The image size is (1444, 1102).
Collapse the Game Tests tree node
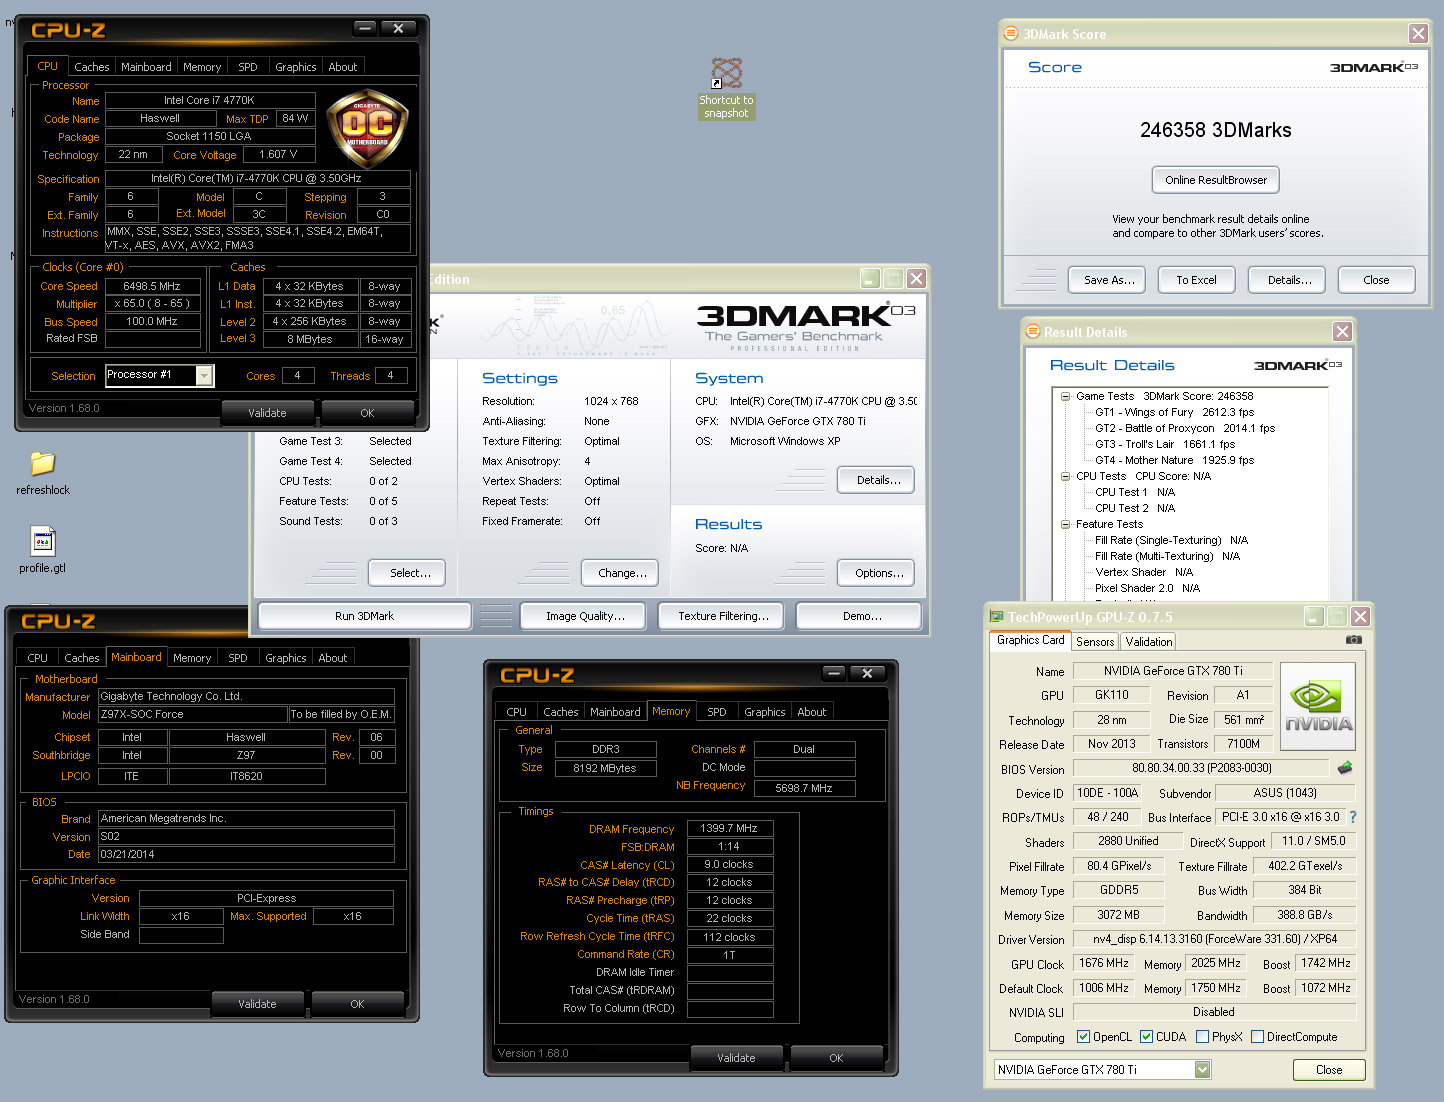click(1066, 396)
